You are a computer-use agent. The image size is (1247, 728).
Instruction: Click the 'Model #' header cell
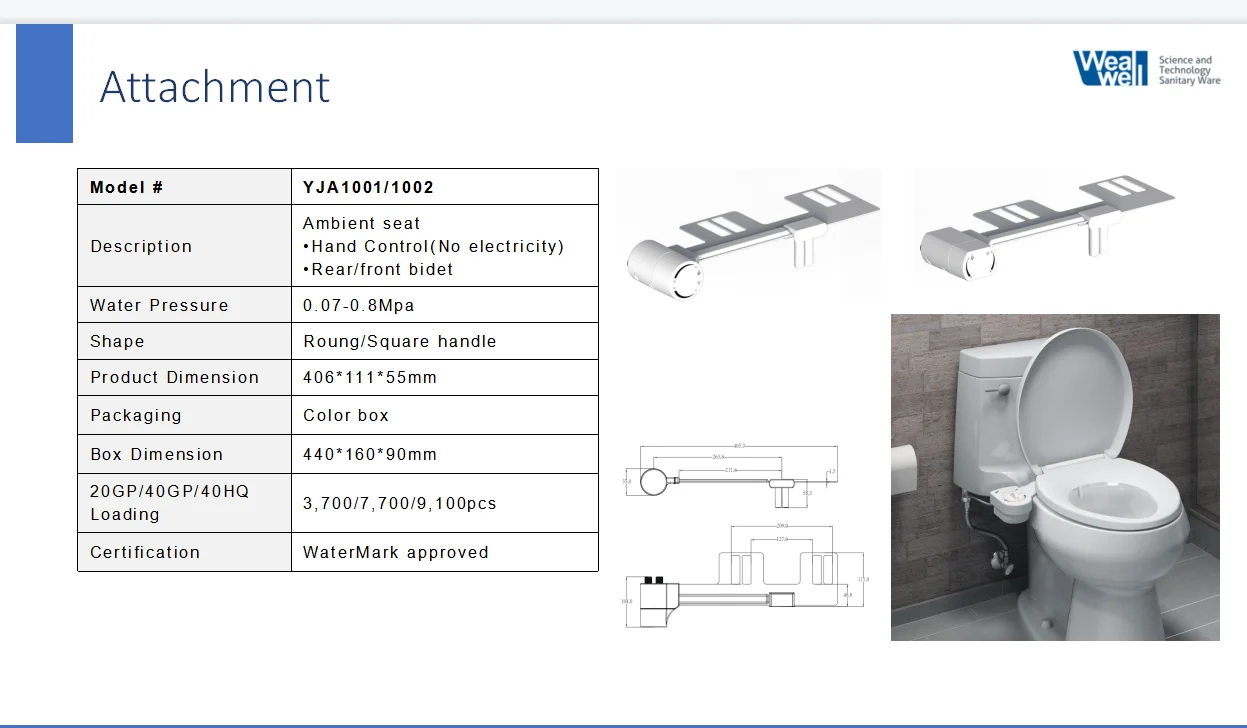[184, 187]
